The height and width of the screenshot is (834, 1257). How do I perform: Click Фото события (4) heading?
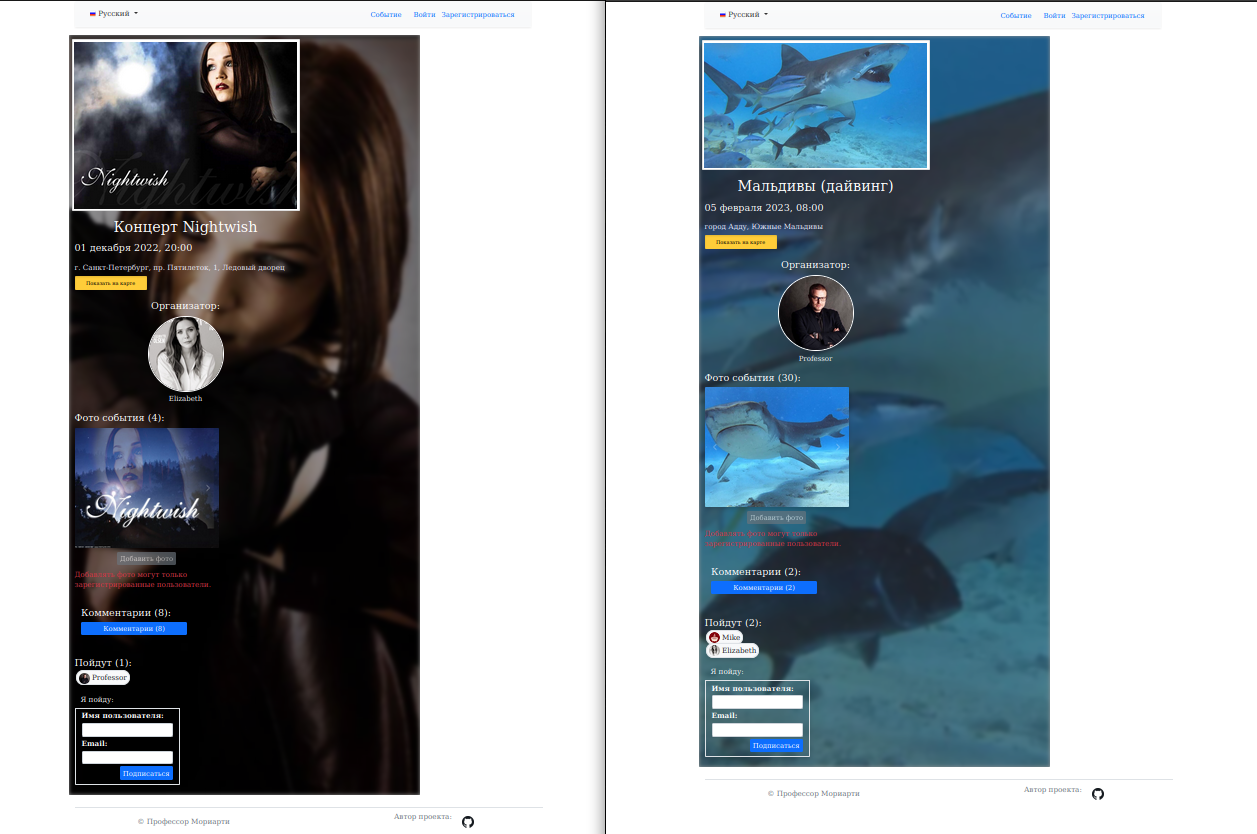120,418
